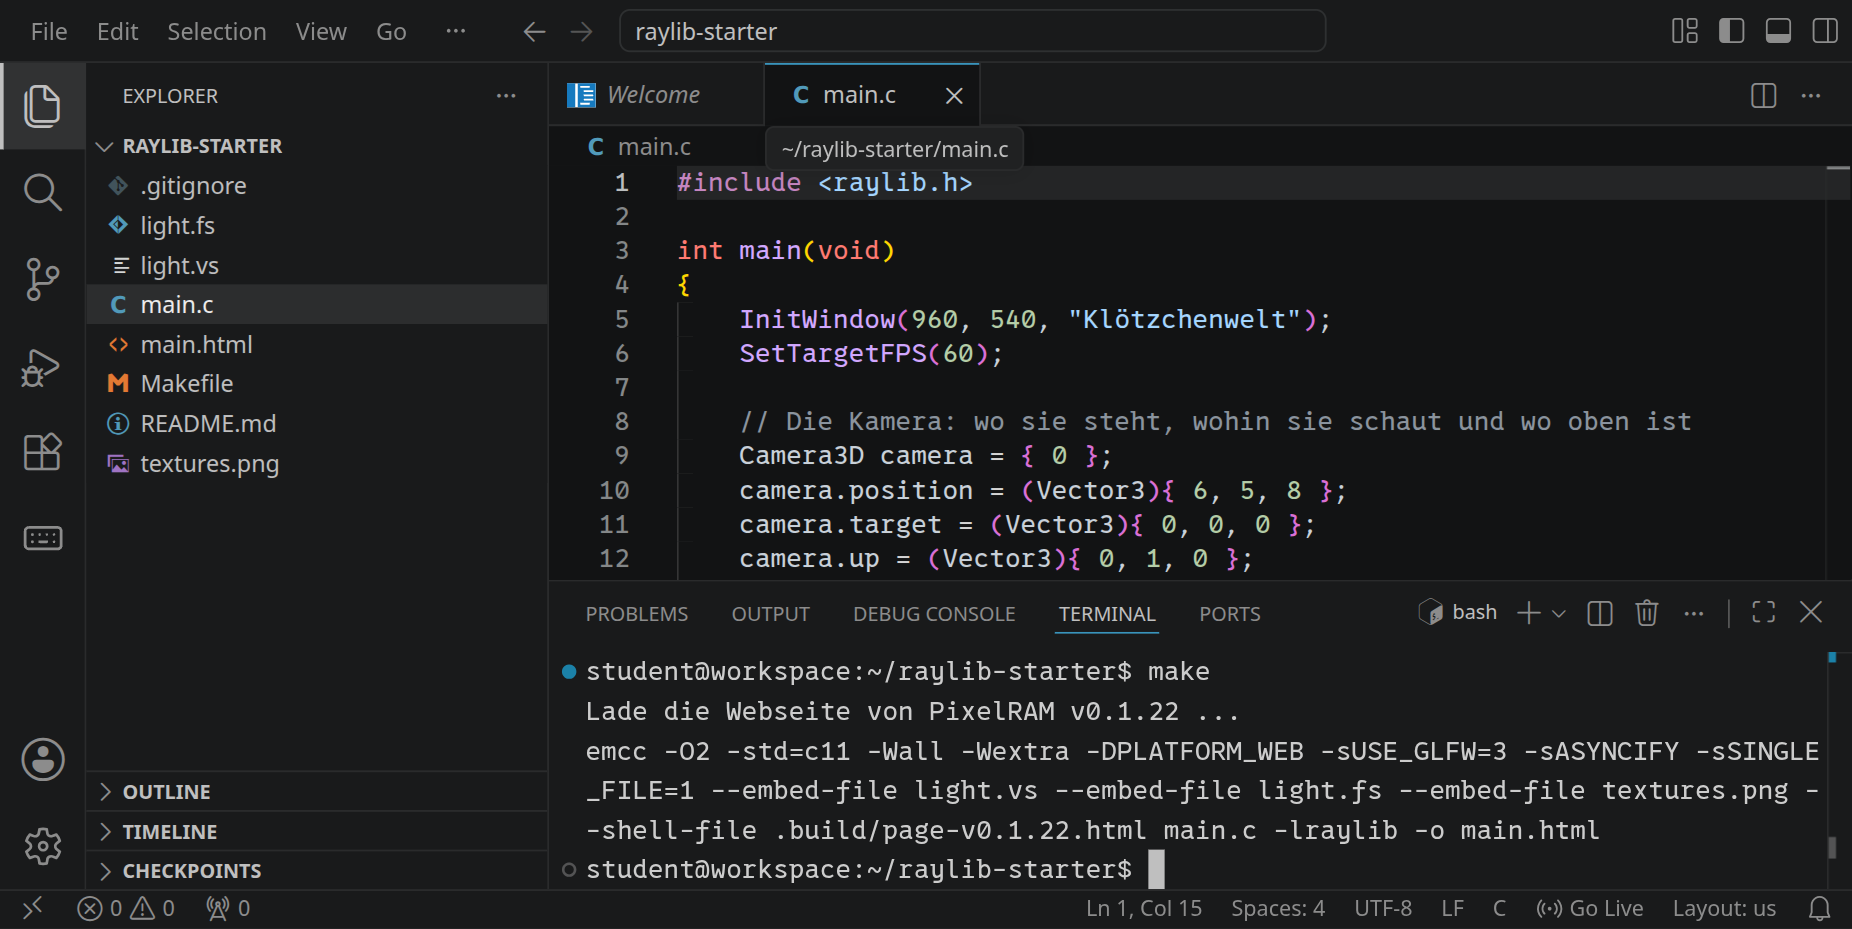Maximize the terminal panel size
The image size is (1852, 929).
pos(1764,613)
